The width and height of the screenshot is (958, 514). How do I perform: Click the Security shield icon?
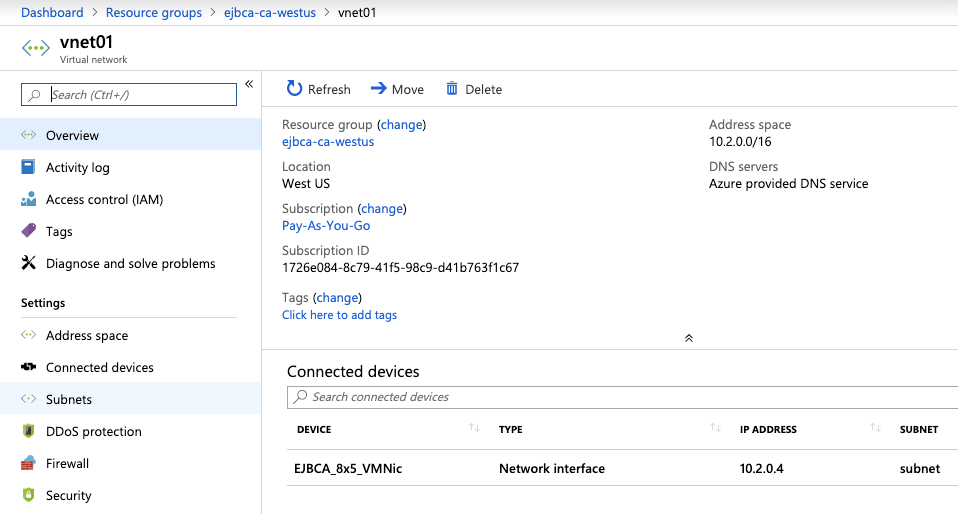(28, 495)
